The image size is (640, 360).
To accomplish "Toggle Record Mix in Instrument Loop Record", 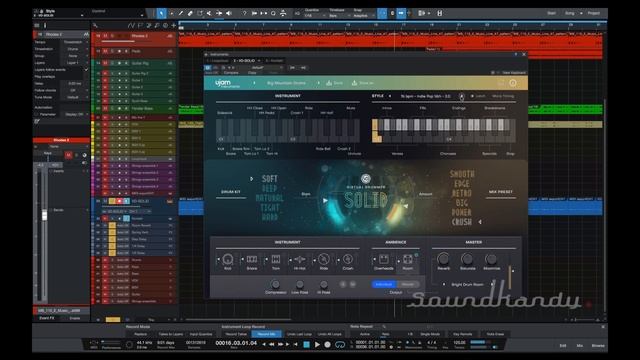I will 267,334.
